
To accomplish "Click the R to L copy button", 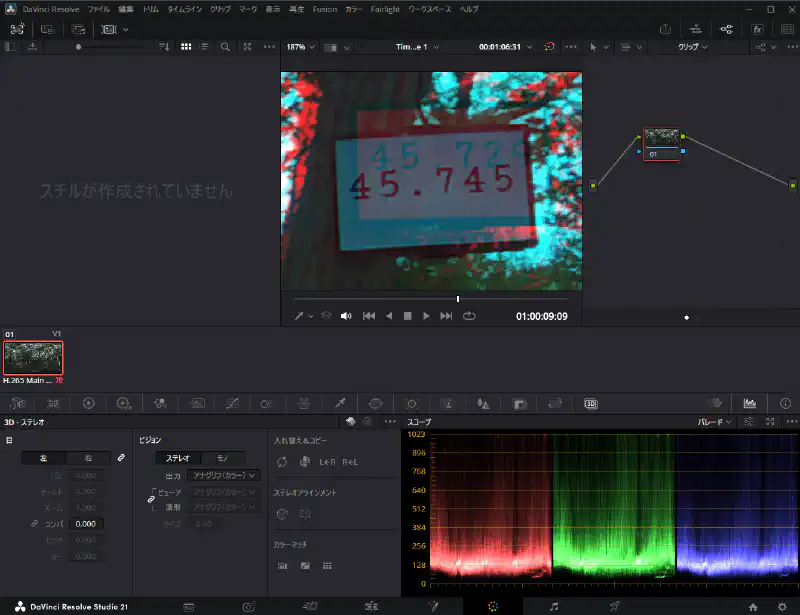I will pos(350,462).
